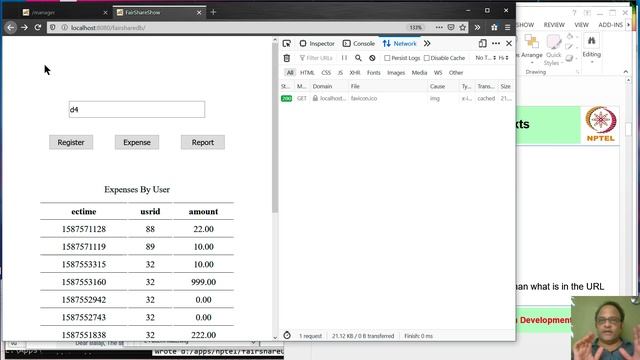This screenshot has width=640, height=360.
Task: Click the text field containing d4
Action: tap(137, 109)
